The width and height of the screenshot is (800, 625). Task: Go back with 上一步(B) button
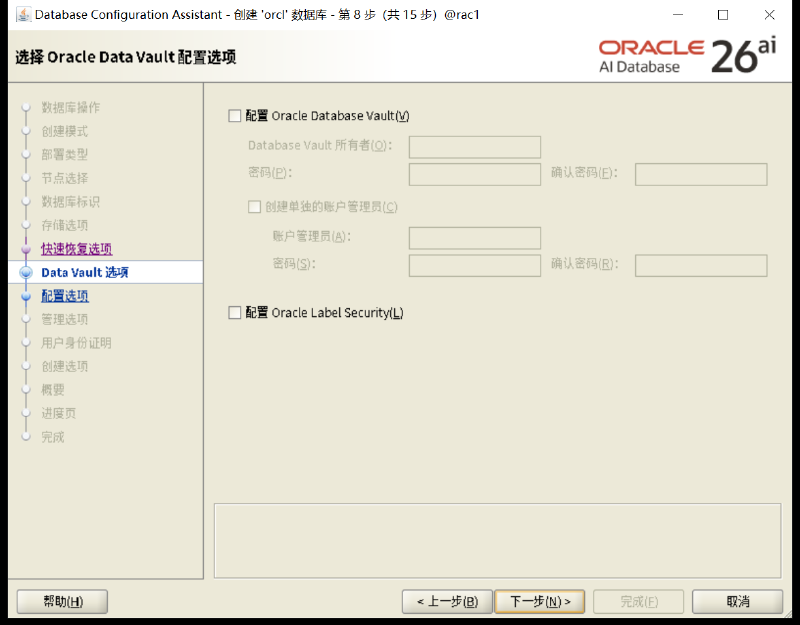tap(447, 602)
